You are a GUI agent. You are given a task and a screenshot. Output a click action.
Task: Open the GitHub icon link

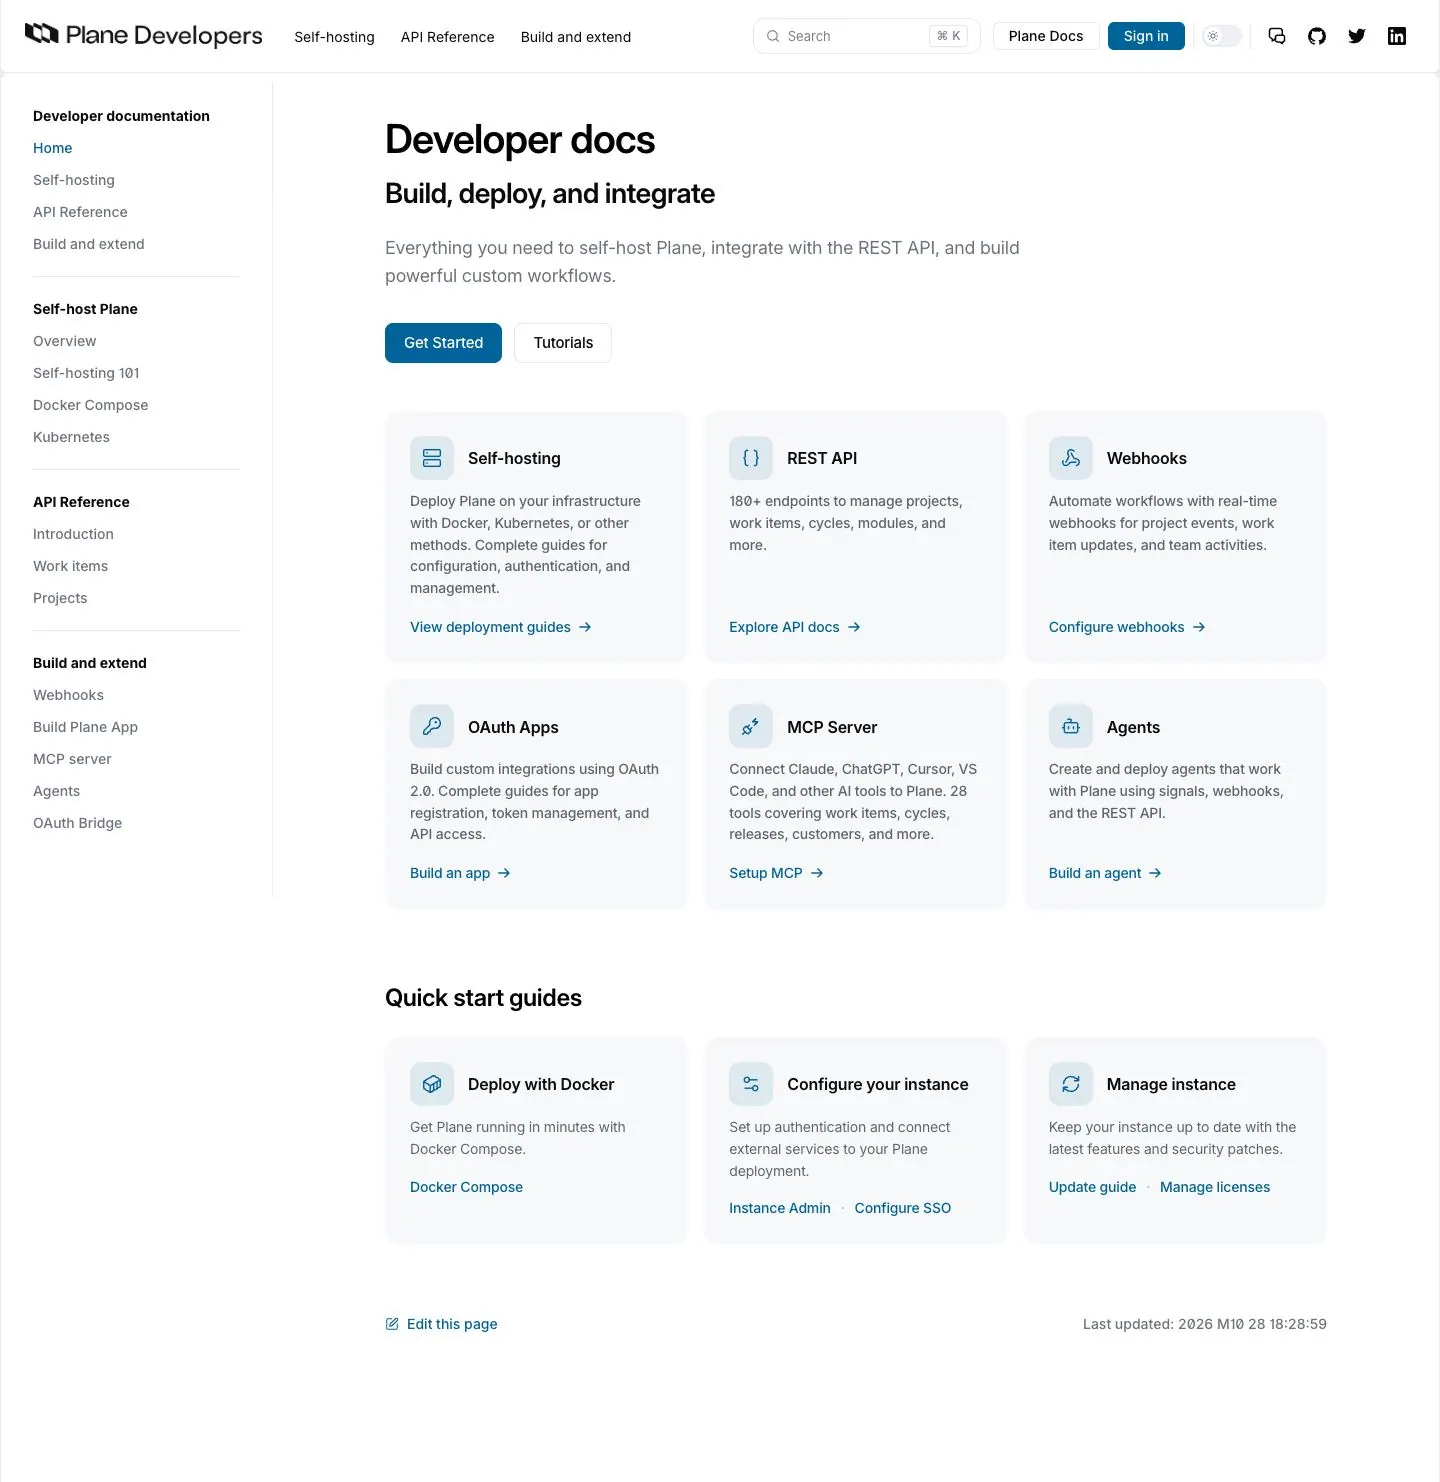pos(1317,36)
